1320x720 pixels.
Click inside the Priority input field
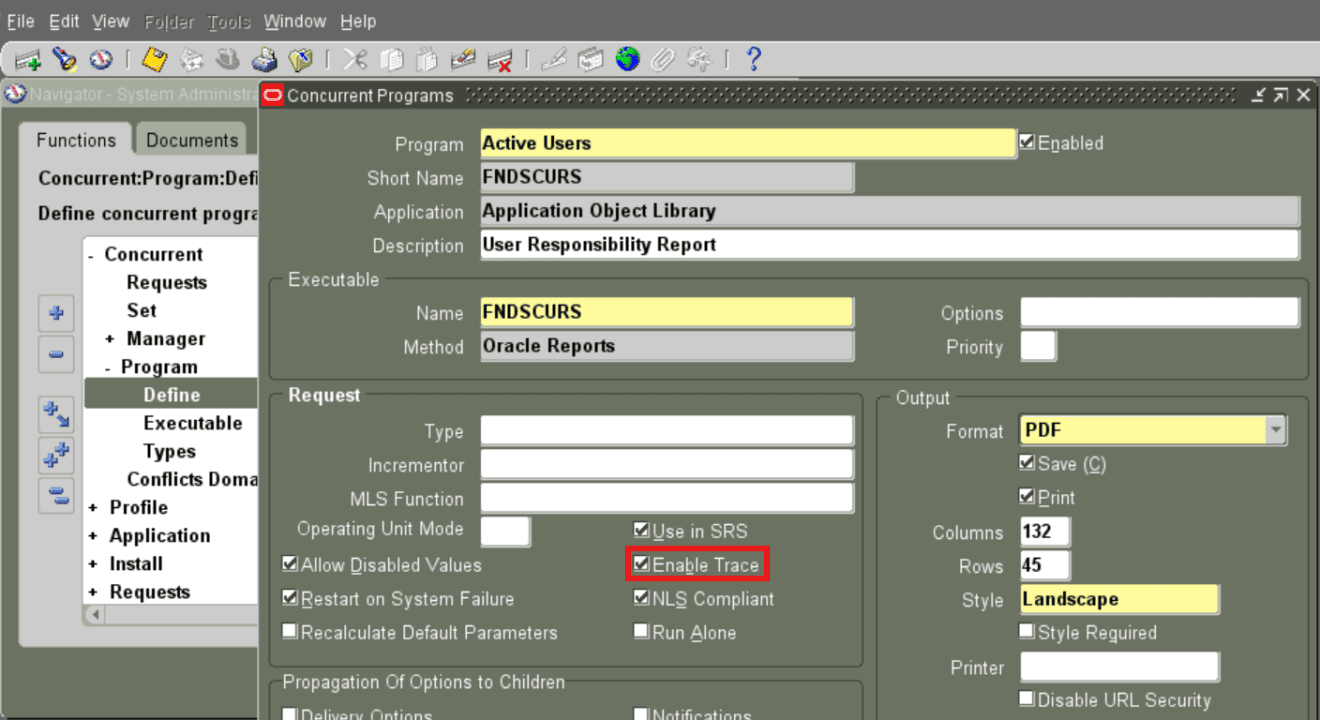[1037, 345]
